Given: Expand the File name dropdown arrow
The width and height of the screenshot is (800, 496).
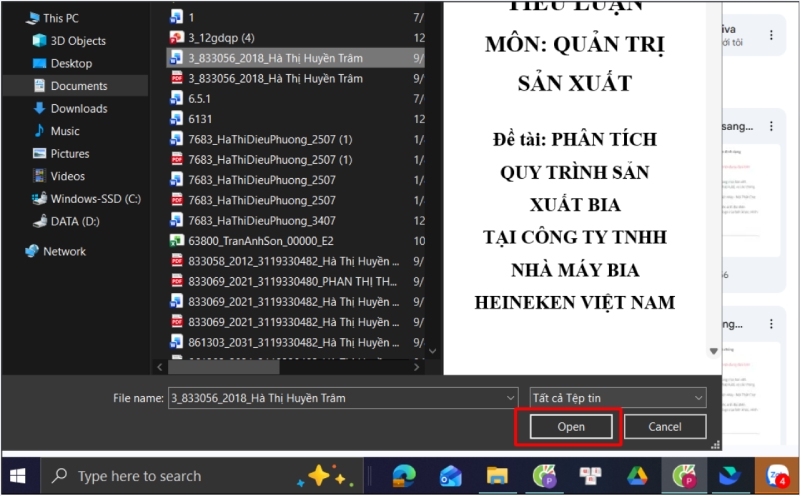Looking at the screenshot, I should 510,398.
